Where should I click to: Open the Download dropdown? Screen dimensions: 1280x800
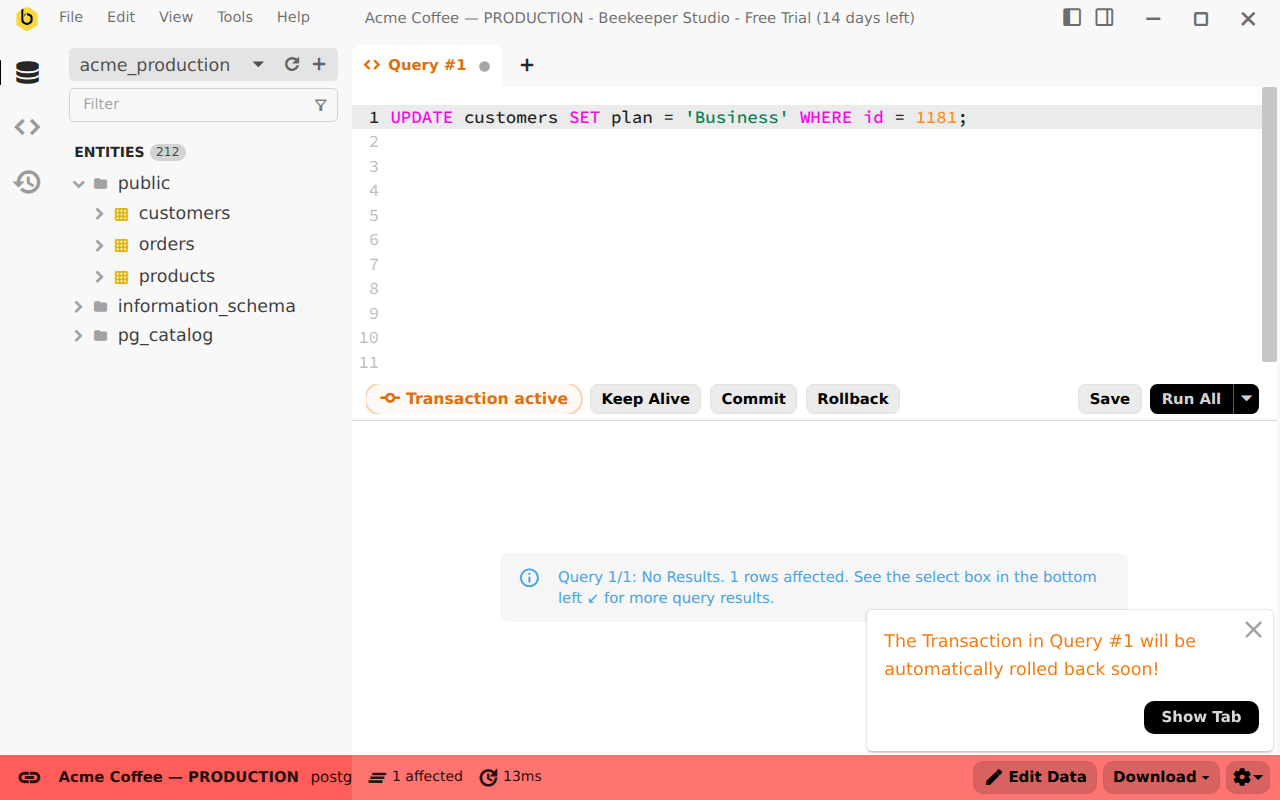click(1161, 777)
